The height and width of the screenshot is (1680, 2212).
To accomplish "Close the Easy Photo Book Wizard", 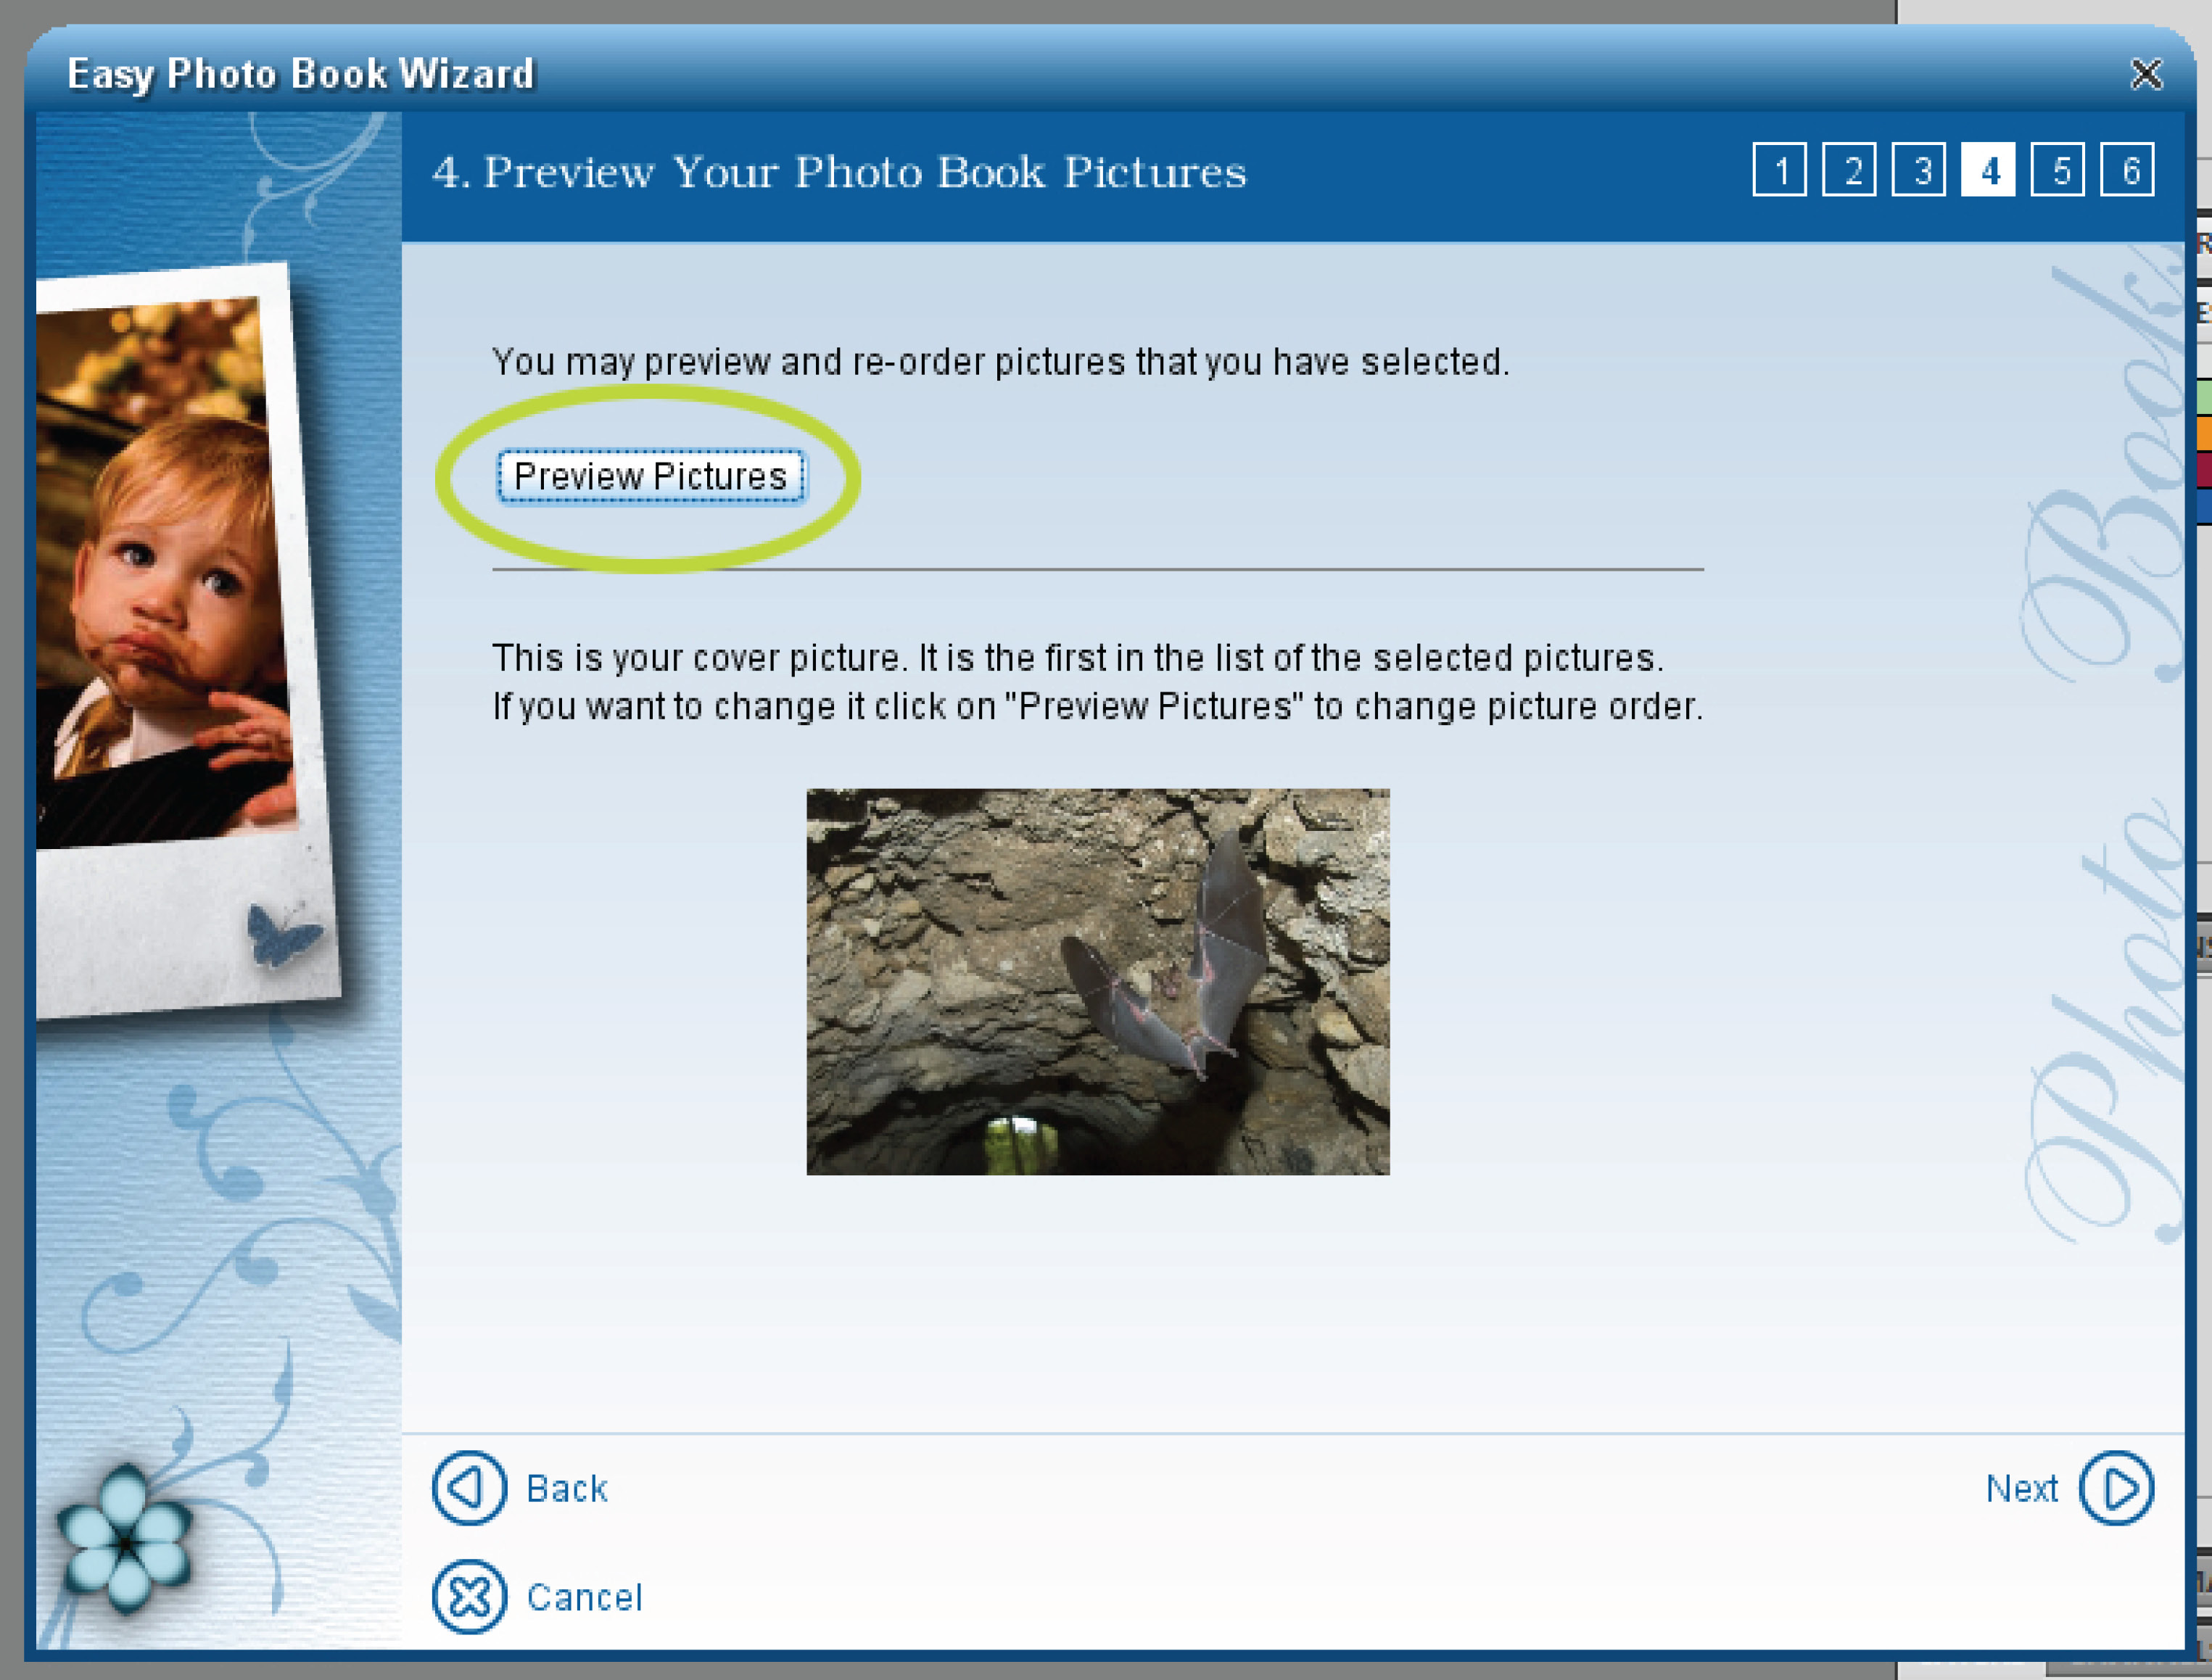I will click(x=2146, y=74).
